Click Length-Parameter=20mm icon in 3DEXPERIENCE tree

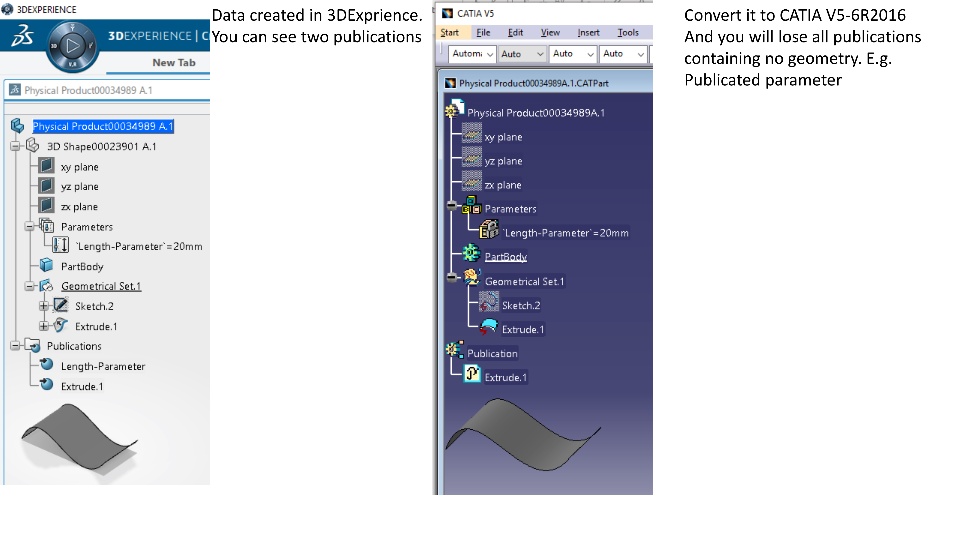coord(61,246)
